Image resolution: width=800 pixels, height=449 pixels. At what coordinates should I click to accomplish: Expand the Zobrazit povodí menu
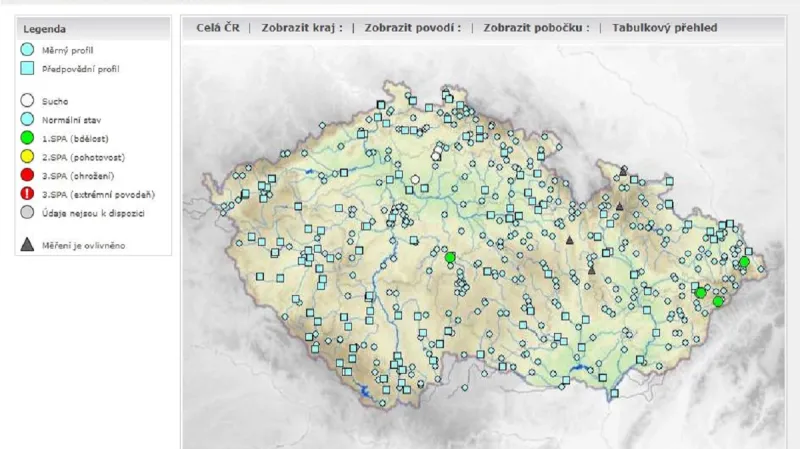pos(412,28)
